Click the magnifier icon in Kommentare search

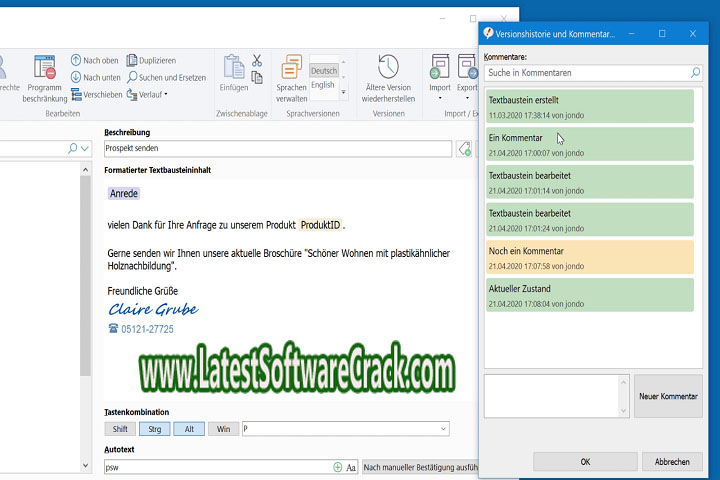click(695, 72)
